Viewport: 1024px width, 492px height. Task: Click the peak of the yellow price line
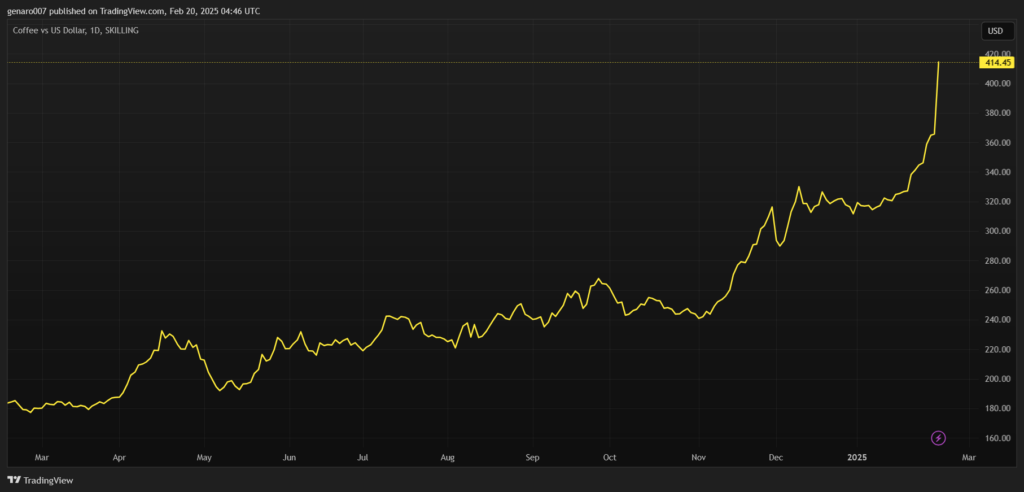938,63
